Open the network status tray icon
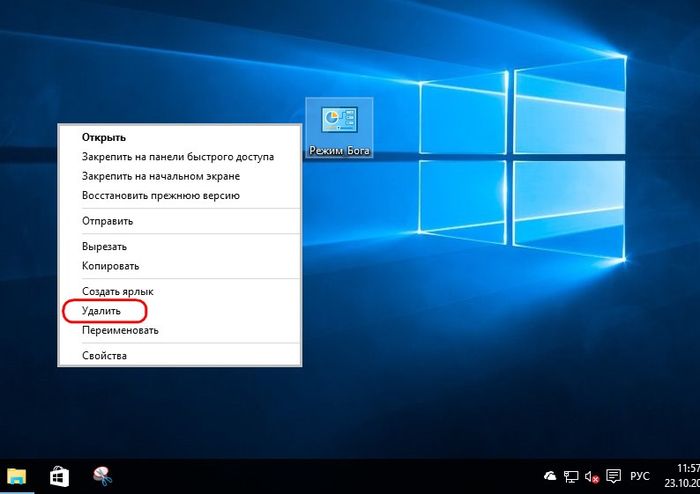The image size is (700, 494). pos(570,475)
